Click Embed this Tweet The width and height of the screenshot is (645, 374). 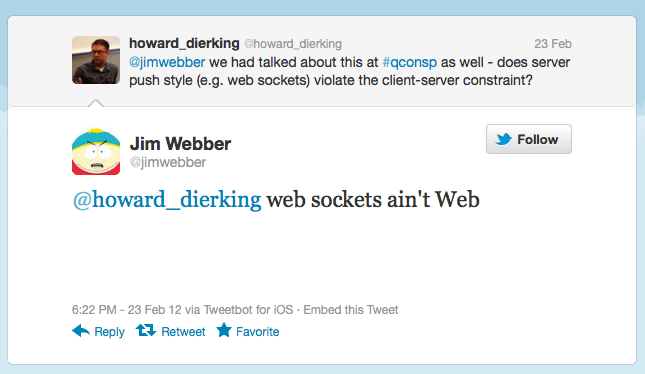tap(351, 309)
